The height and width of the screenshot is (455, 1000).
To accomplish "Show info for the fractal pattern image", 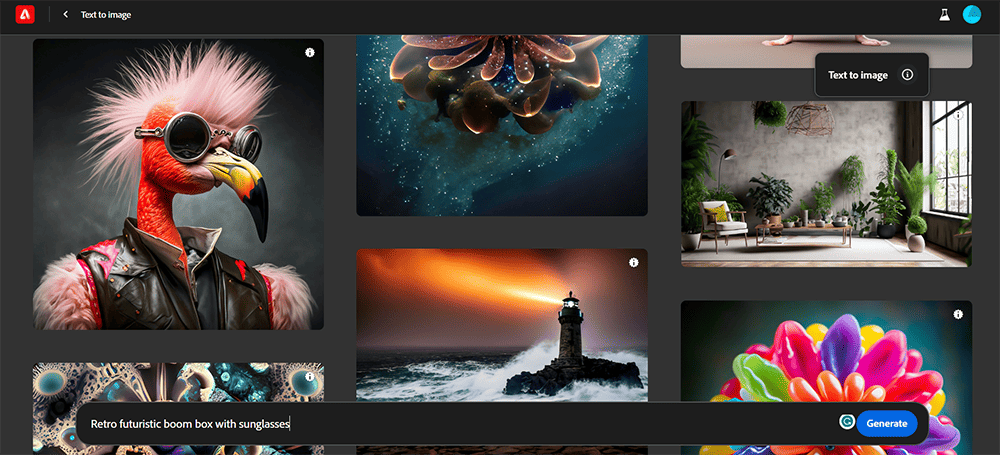I will [309, 377].
